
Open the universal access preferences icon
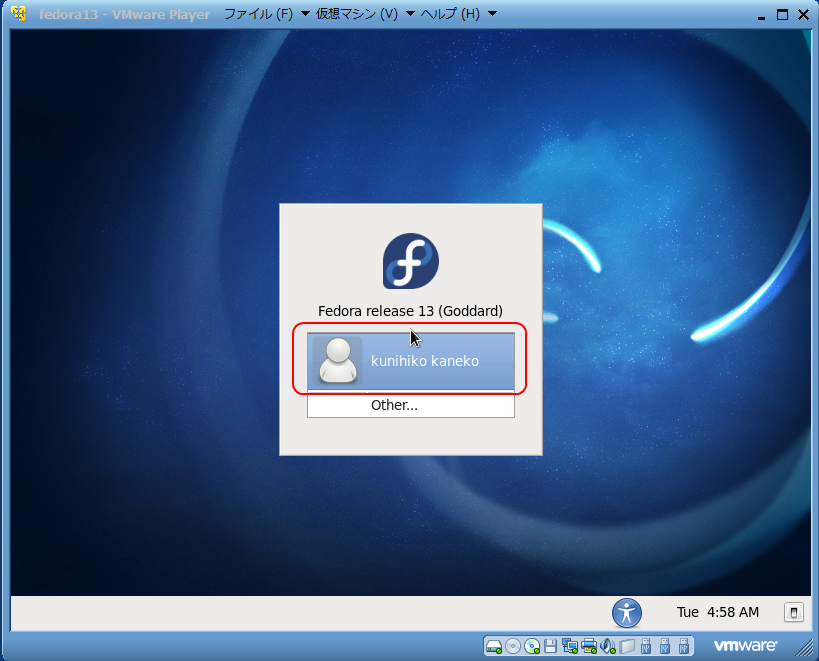[626, 612]
